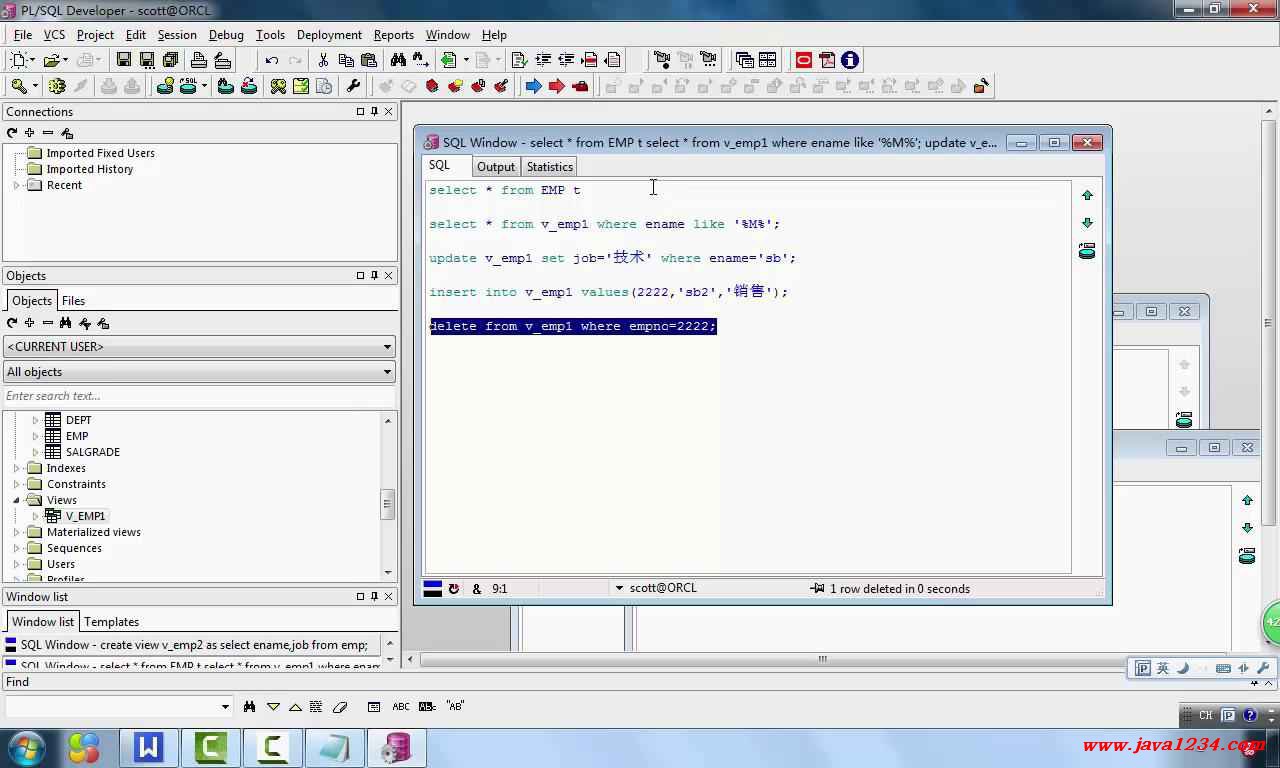Click refresh icon in Connections panel
The height and width of the screenshot is (768, 1280).
pos(12,132)
